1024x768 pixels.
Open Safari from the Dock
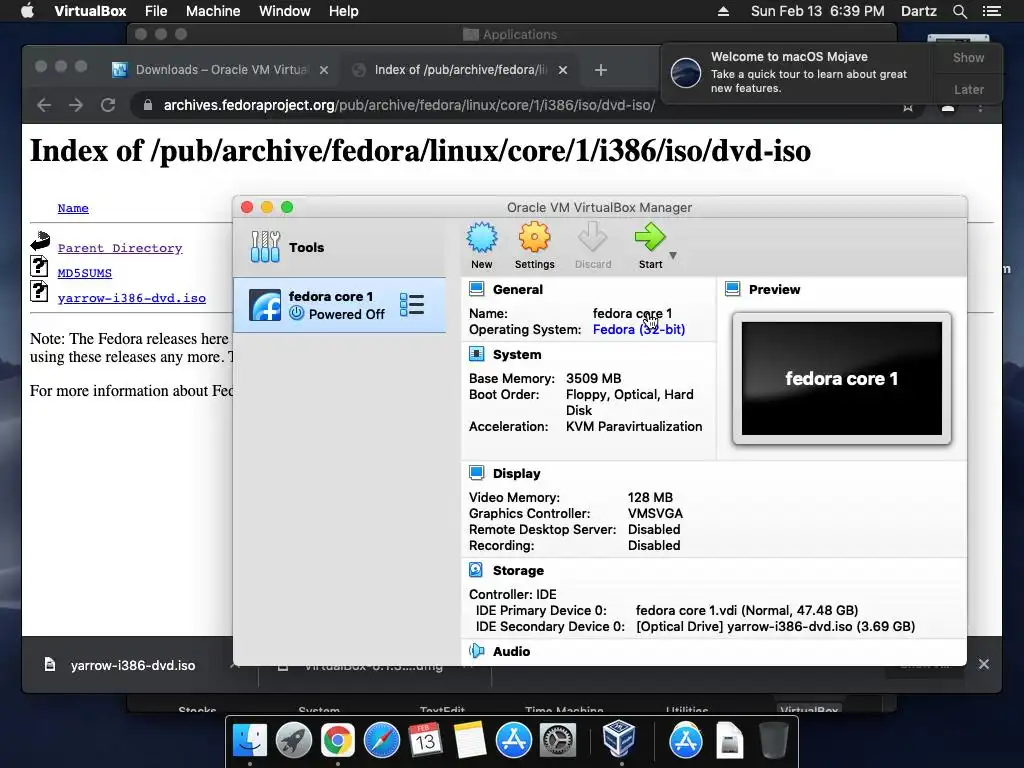coord(381,740)
